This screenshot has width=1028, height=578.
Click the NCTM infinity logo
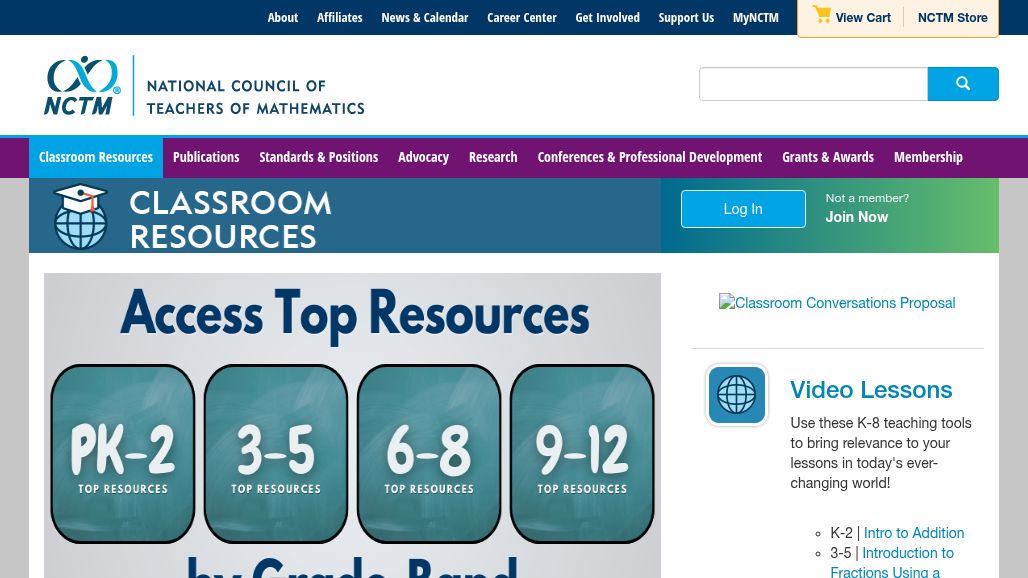tap(83, 86)
